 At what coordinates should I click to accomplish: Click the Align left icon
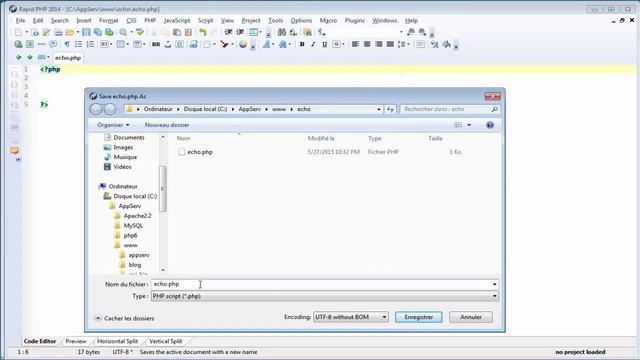pos(356,44)
